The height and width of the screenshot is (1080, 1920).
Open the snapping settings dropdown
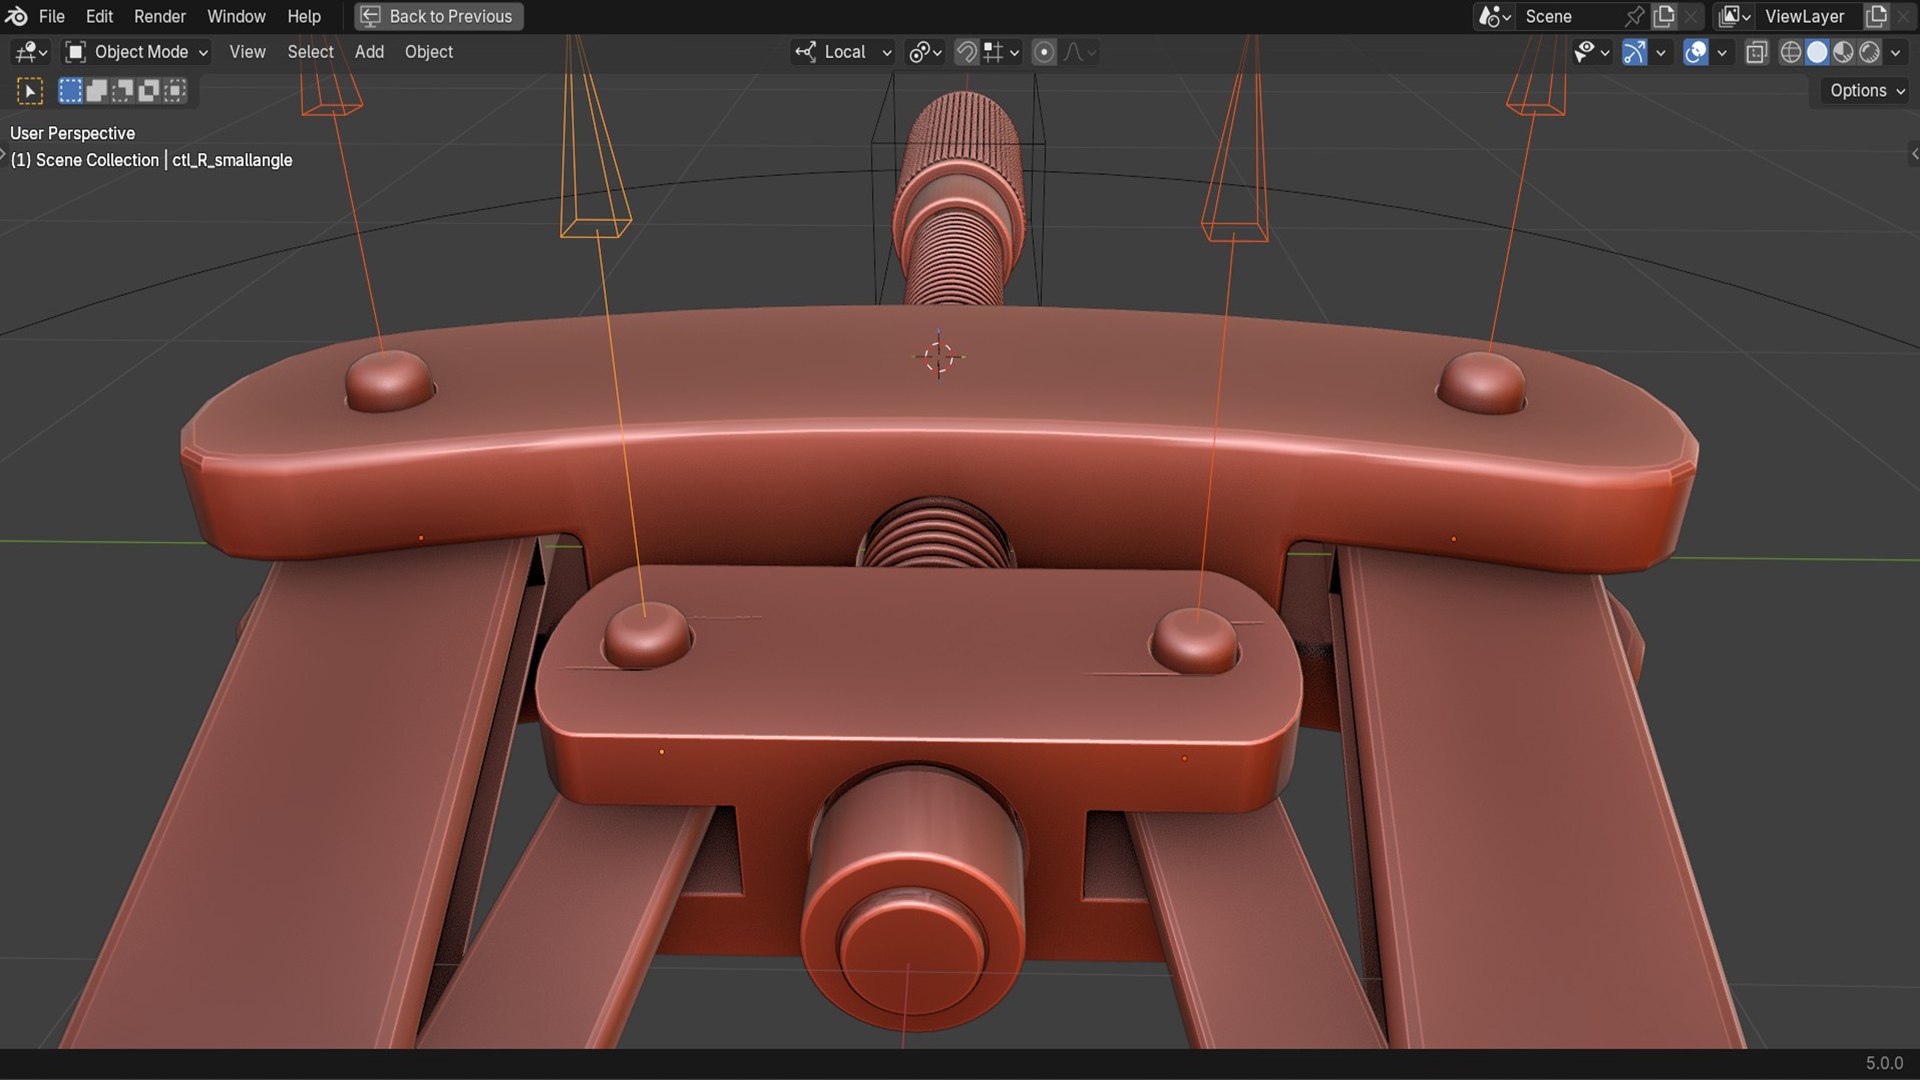[x=1001, y=52]
